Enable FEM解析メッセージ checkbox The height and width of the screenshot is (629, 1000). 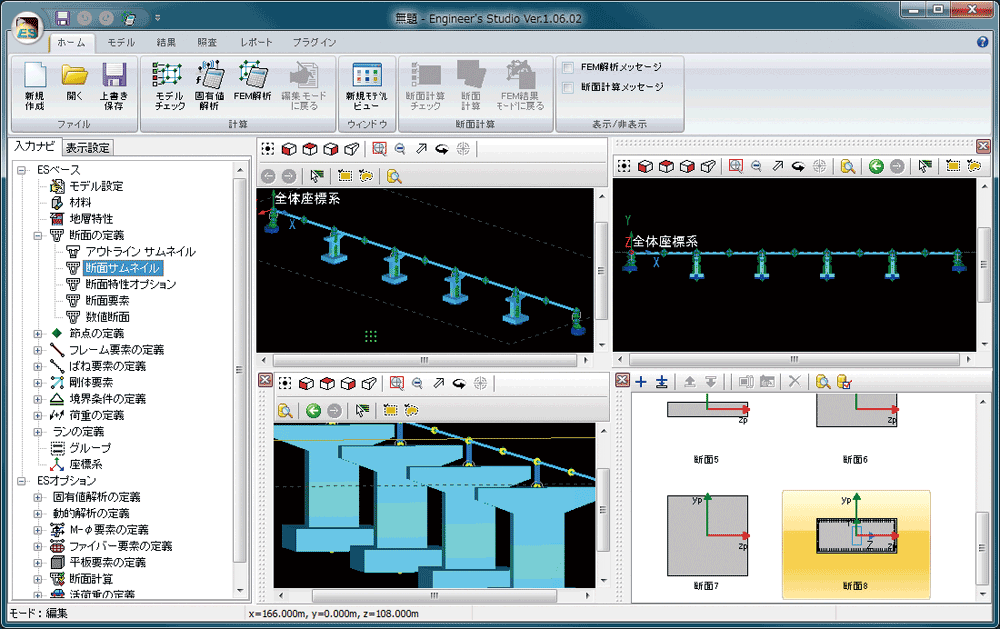(x=568, y=67)
